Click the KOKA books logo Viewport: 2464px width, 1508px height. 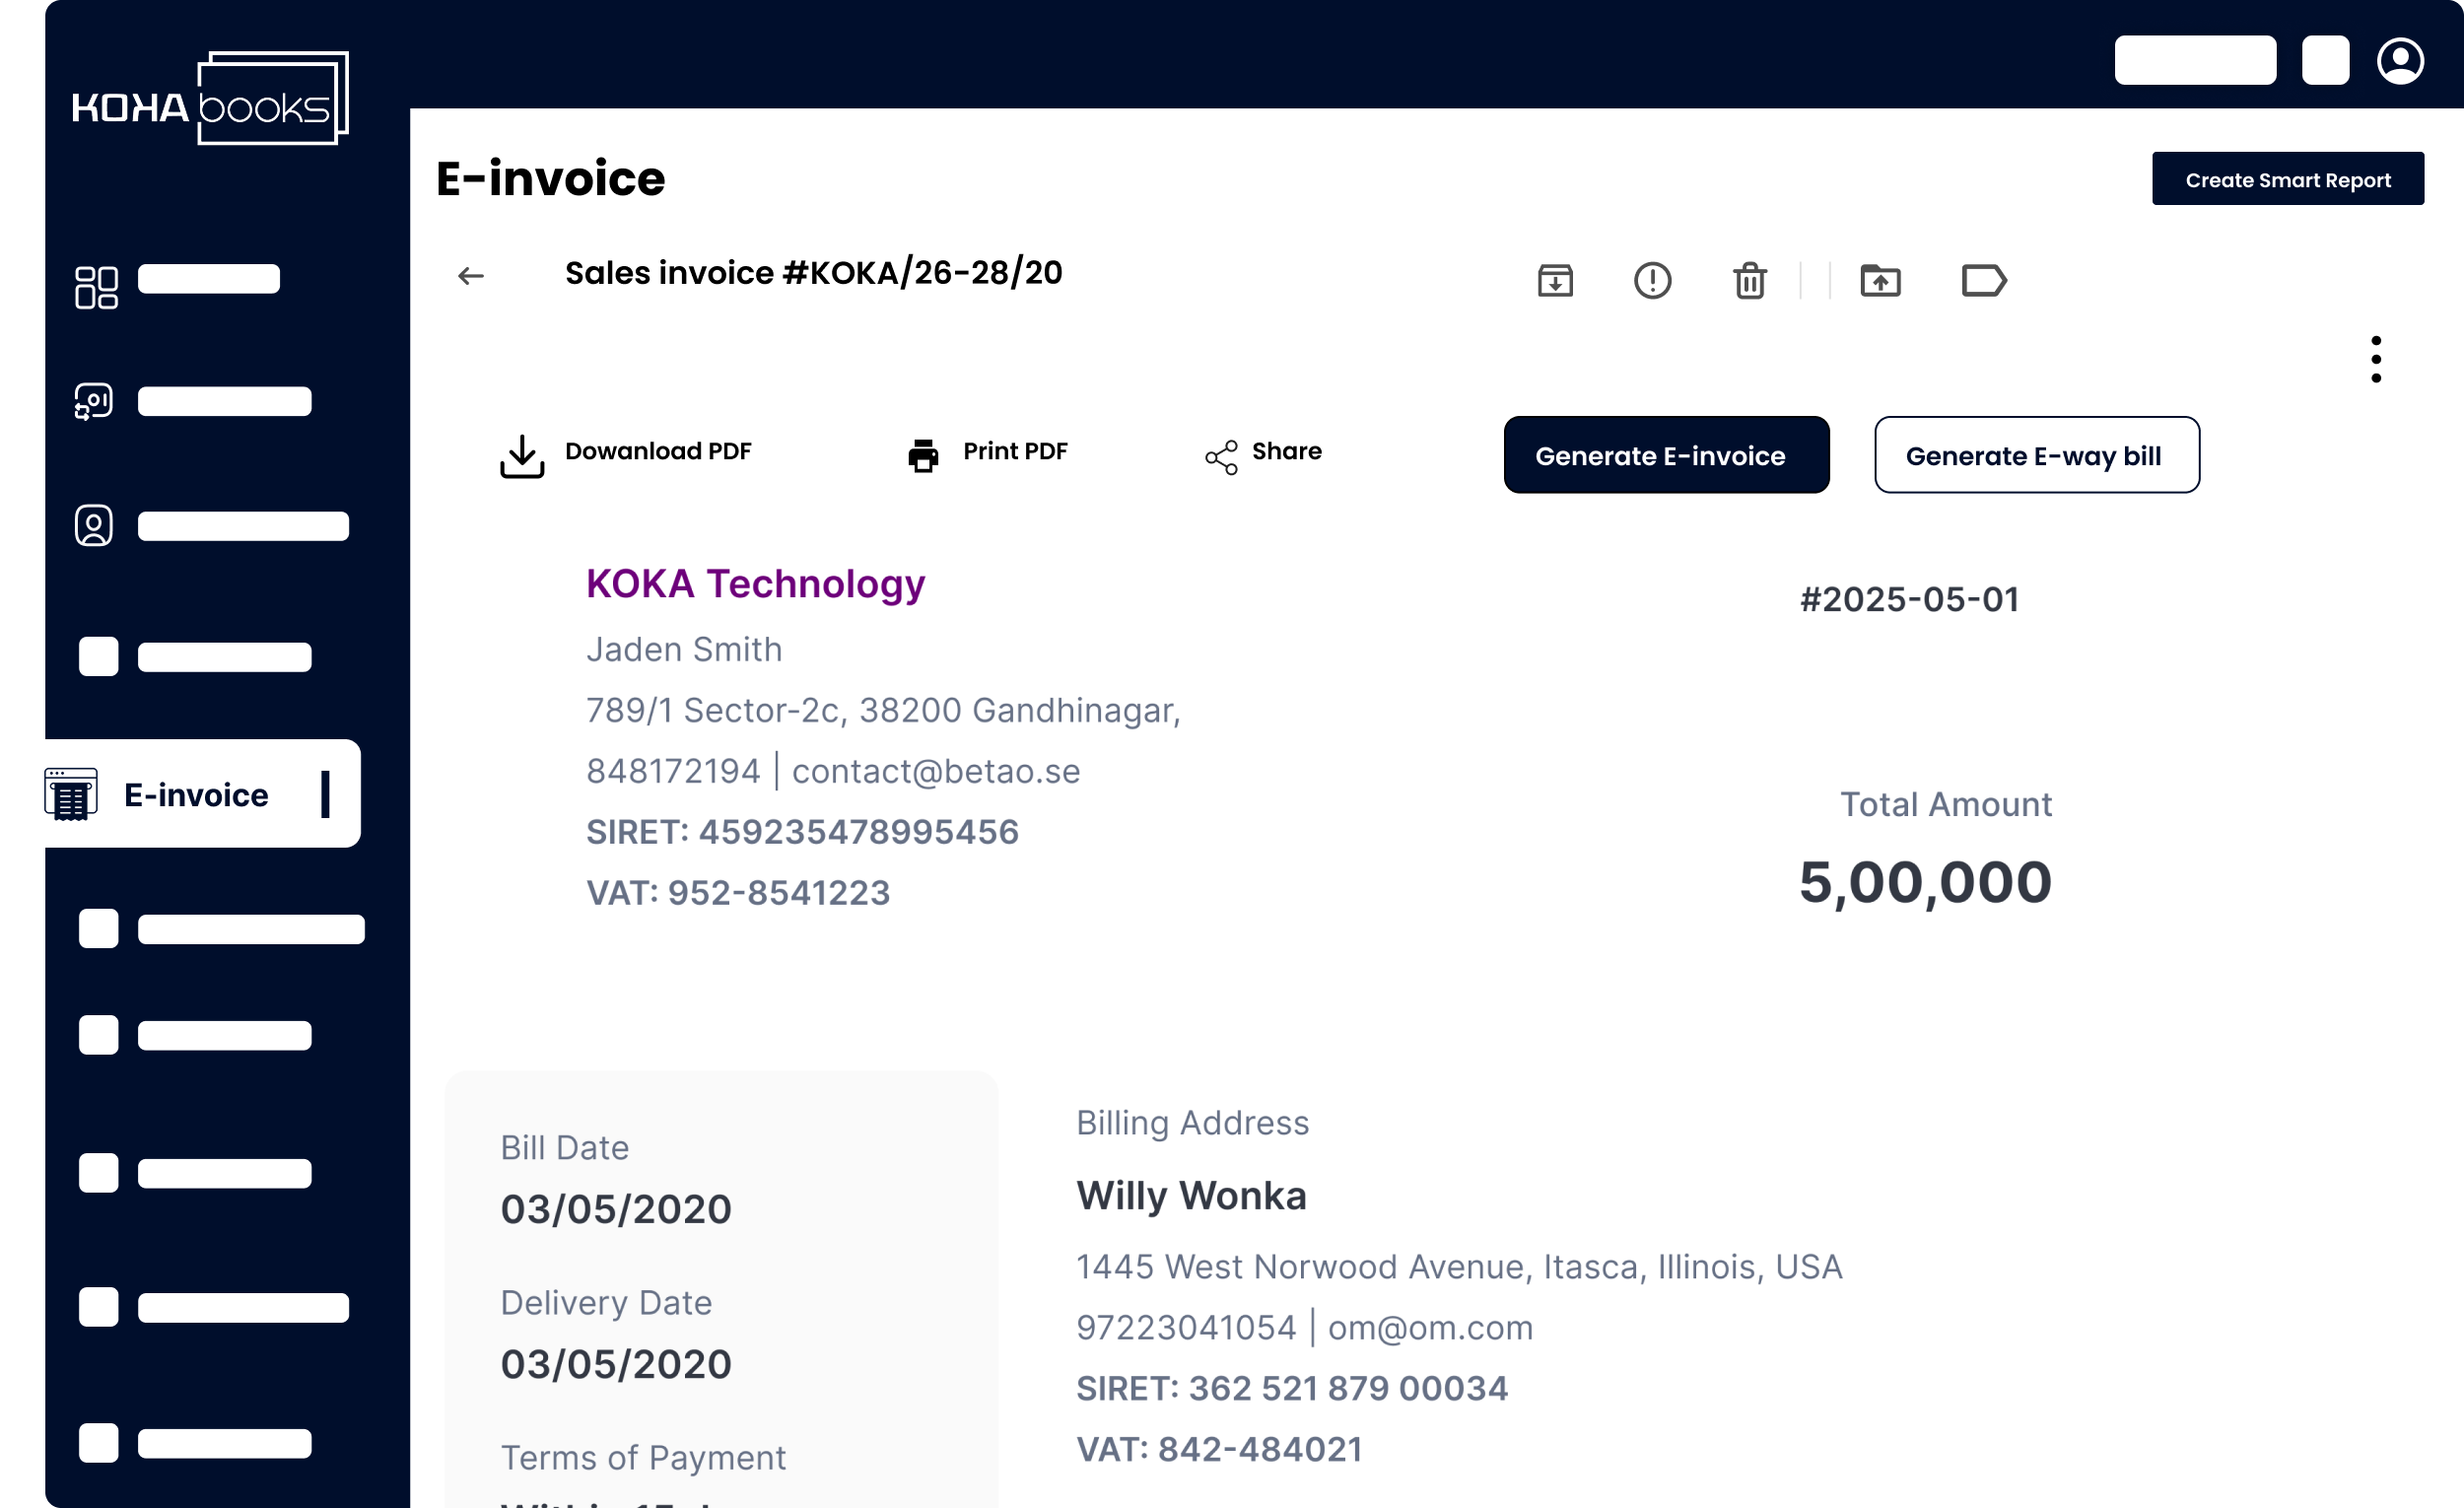click(210, 100)
